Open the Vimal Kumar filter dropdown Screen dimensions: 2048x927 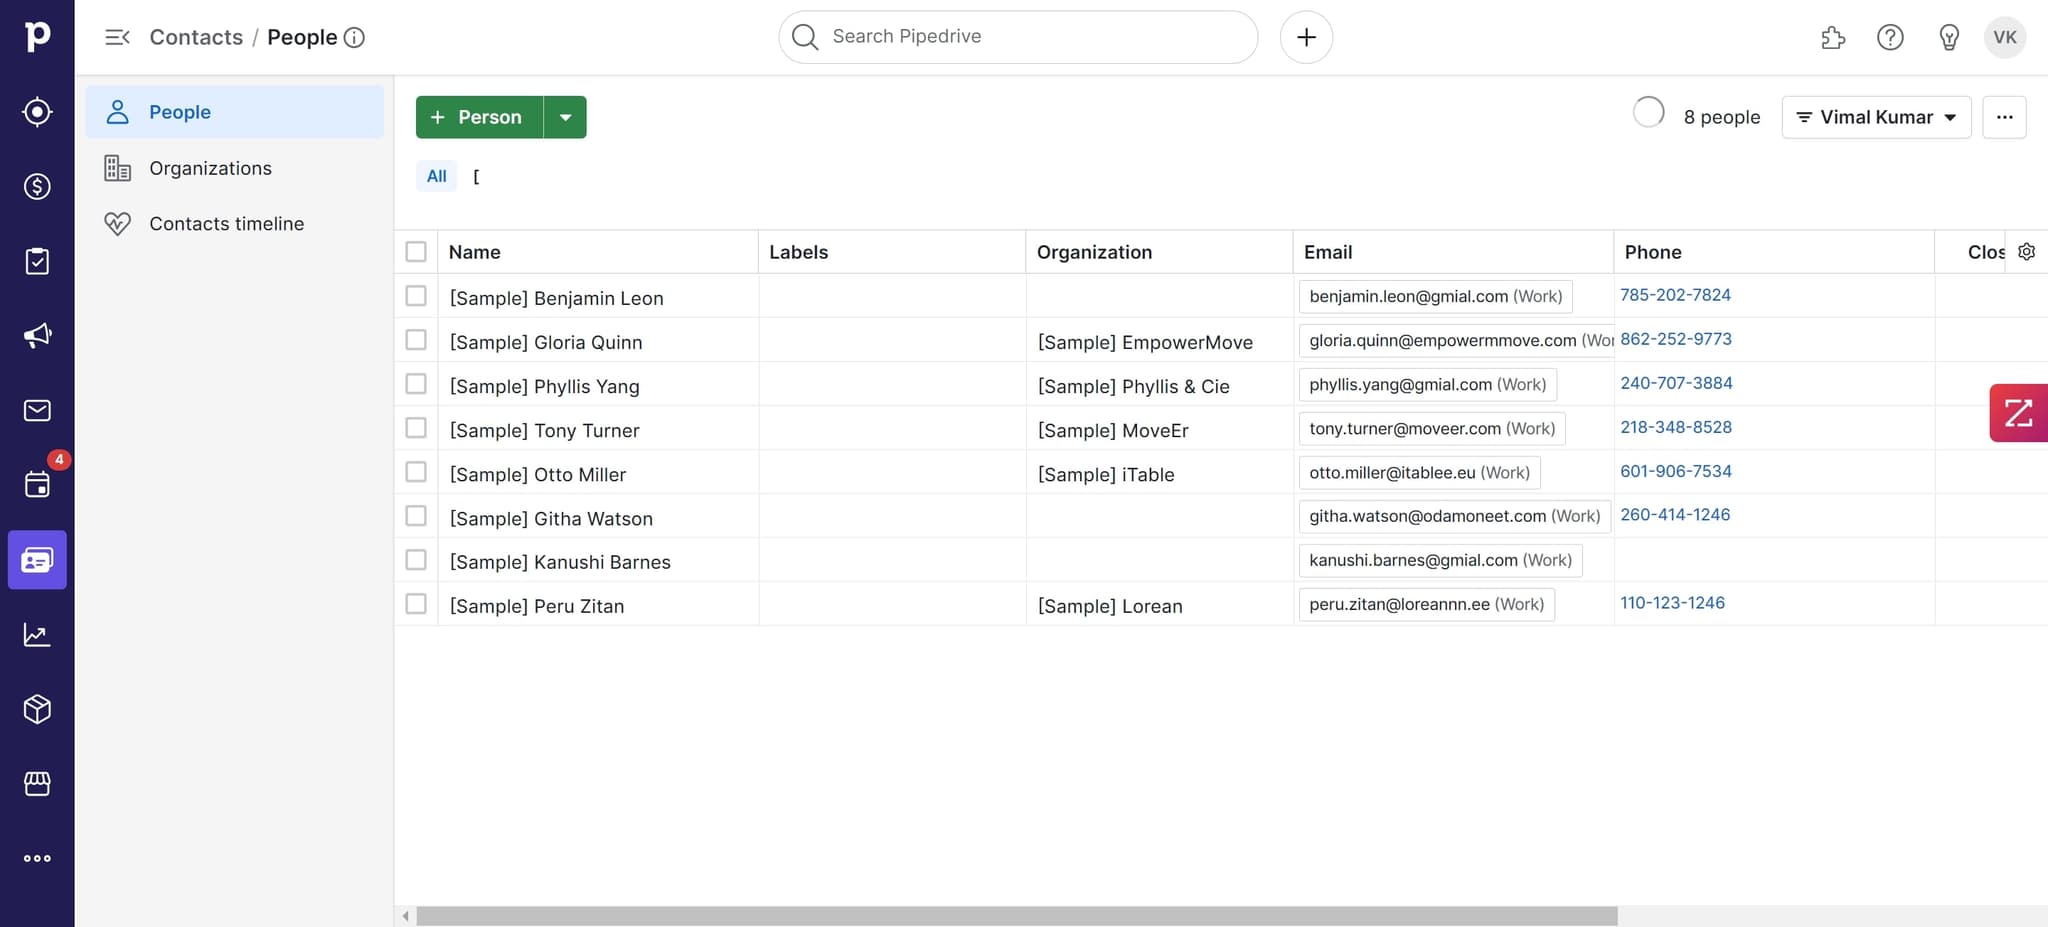1875,117
